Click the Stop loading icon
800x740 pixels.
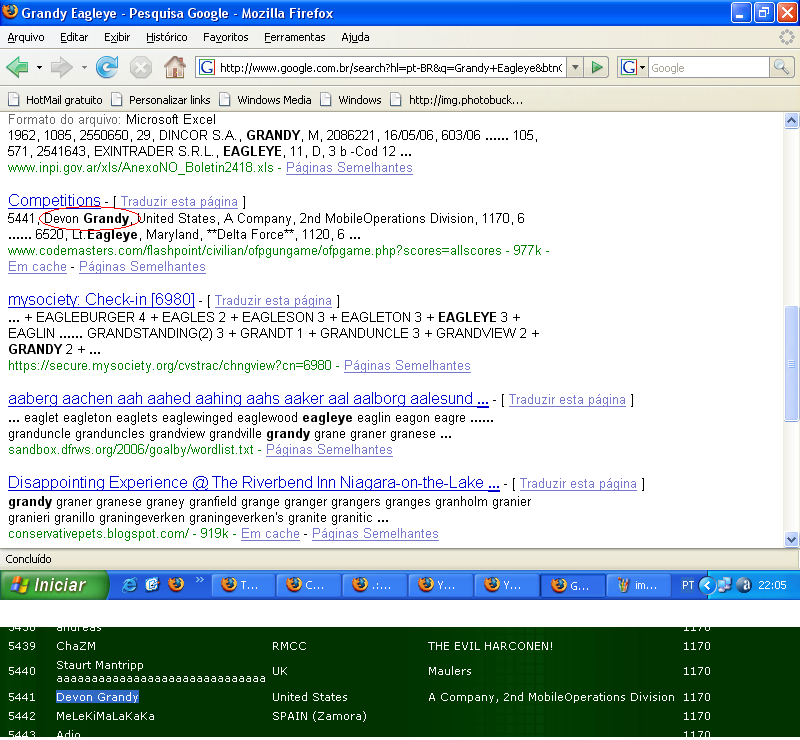(x=140, y=67)
